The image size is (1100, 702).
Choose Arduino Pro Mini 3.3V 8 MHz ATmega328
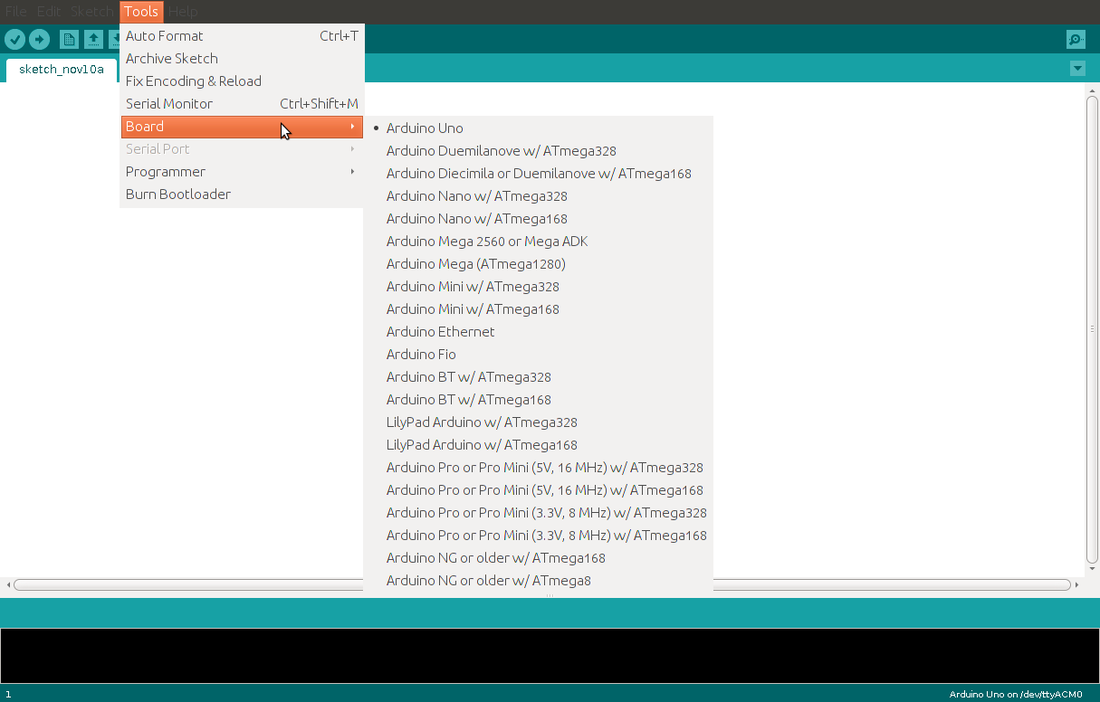538,513
